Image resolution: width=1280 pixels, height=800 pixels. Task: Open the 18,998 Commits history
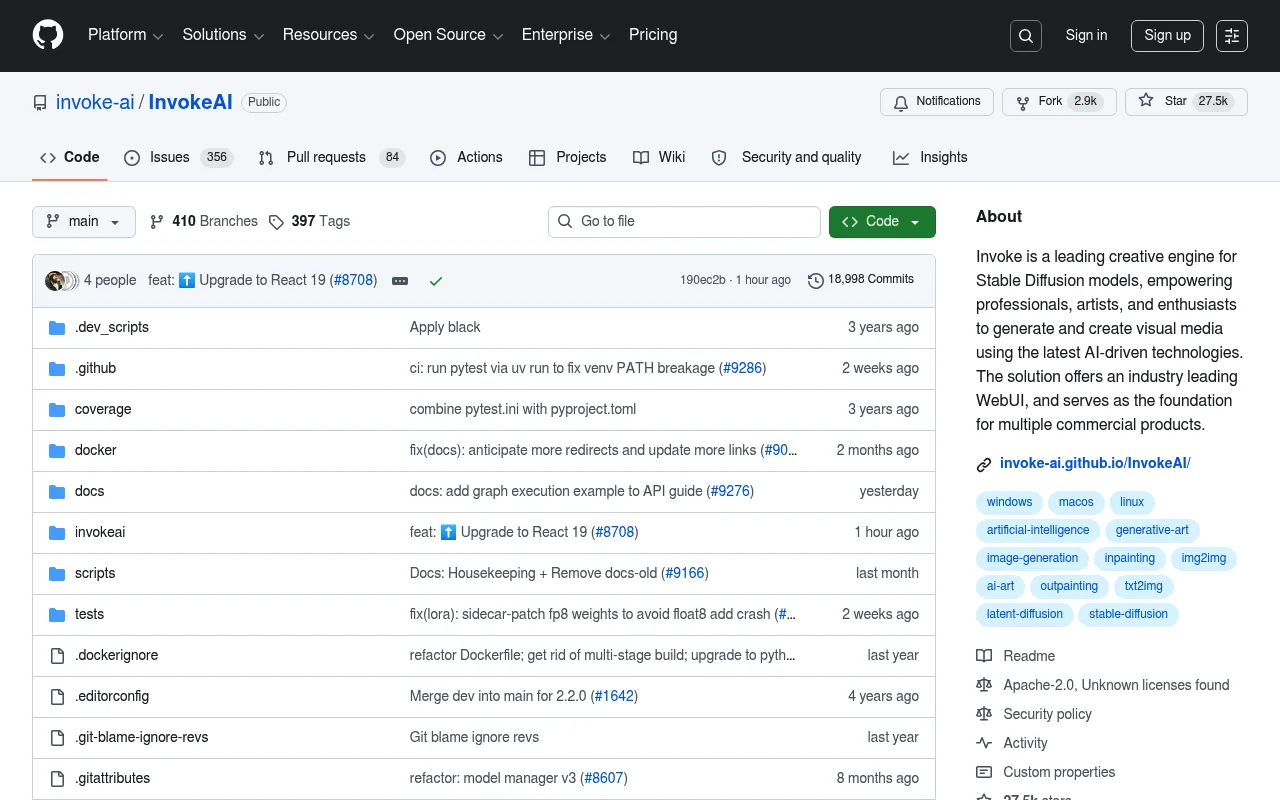tap(861, 280)
